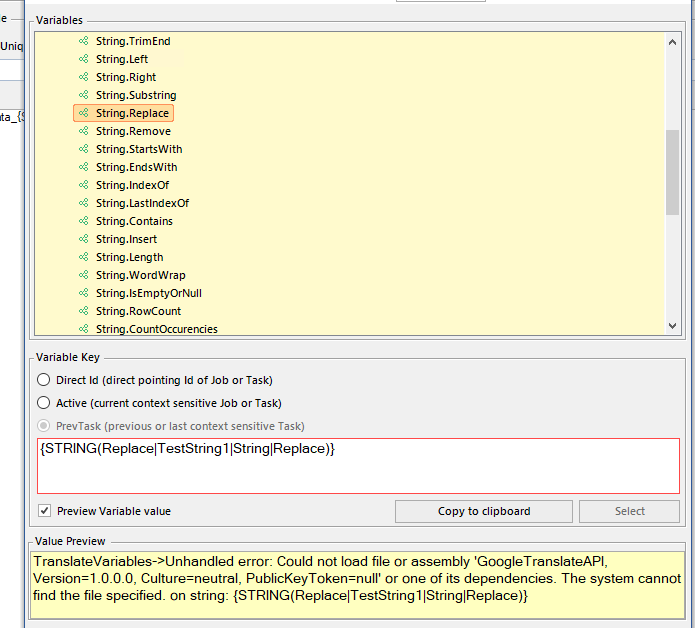Image resolution: width=695 pixels, height=628 pixels.
Task: Pick String.IsEmptyOrNull from the list
Action: [x=149, y=293]
